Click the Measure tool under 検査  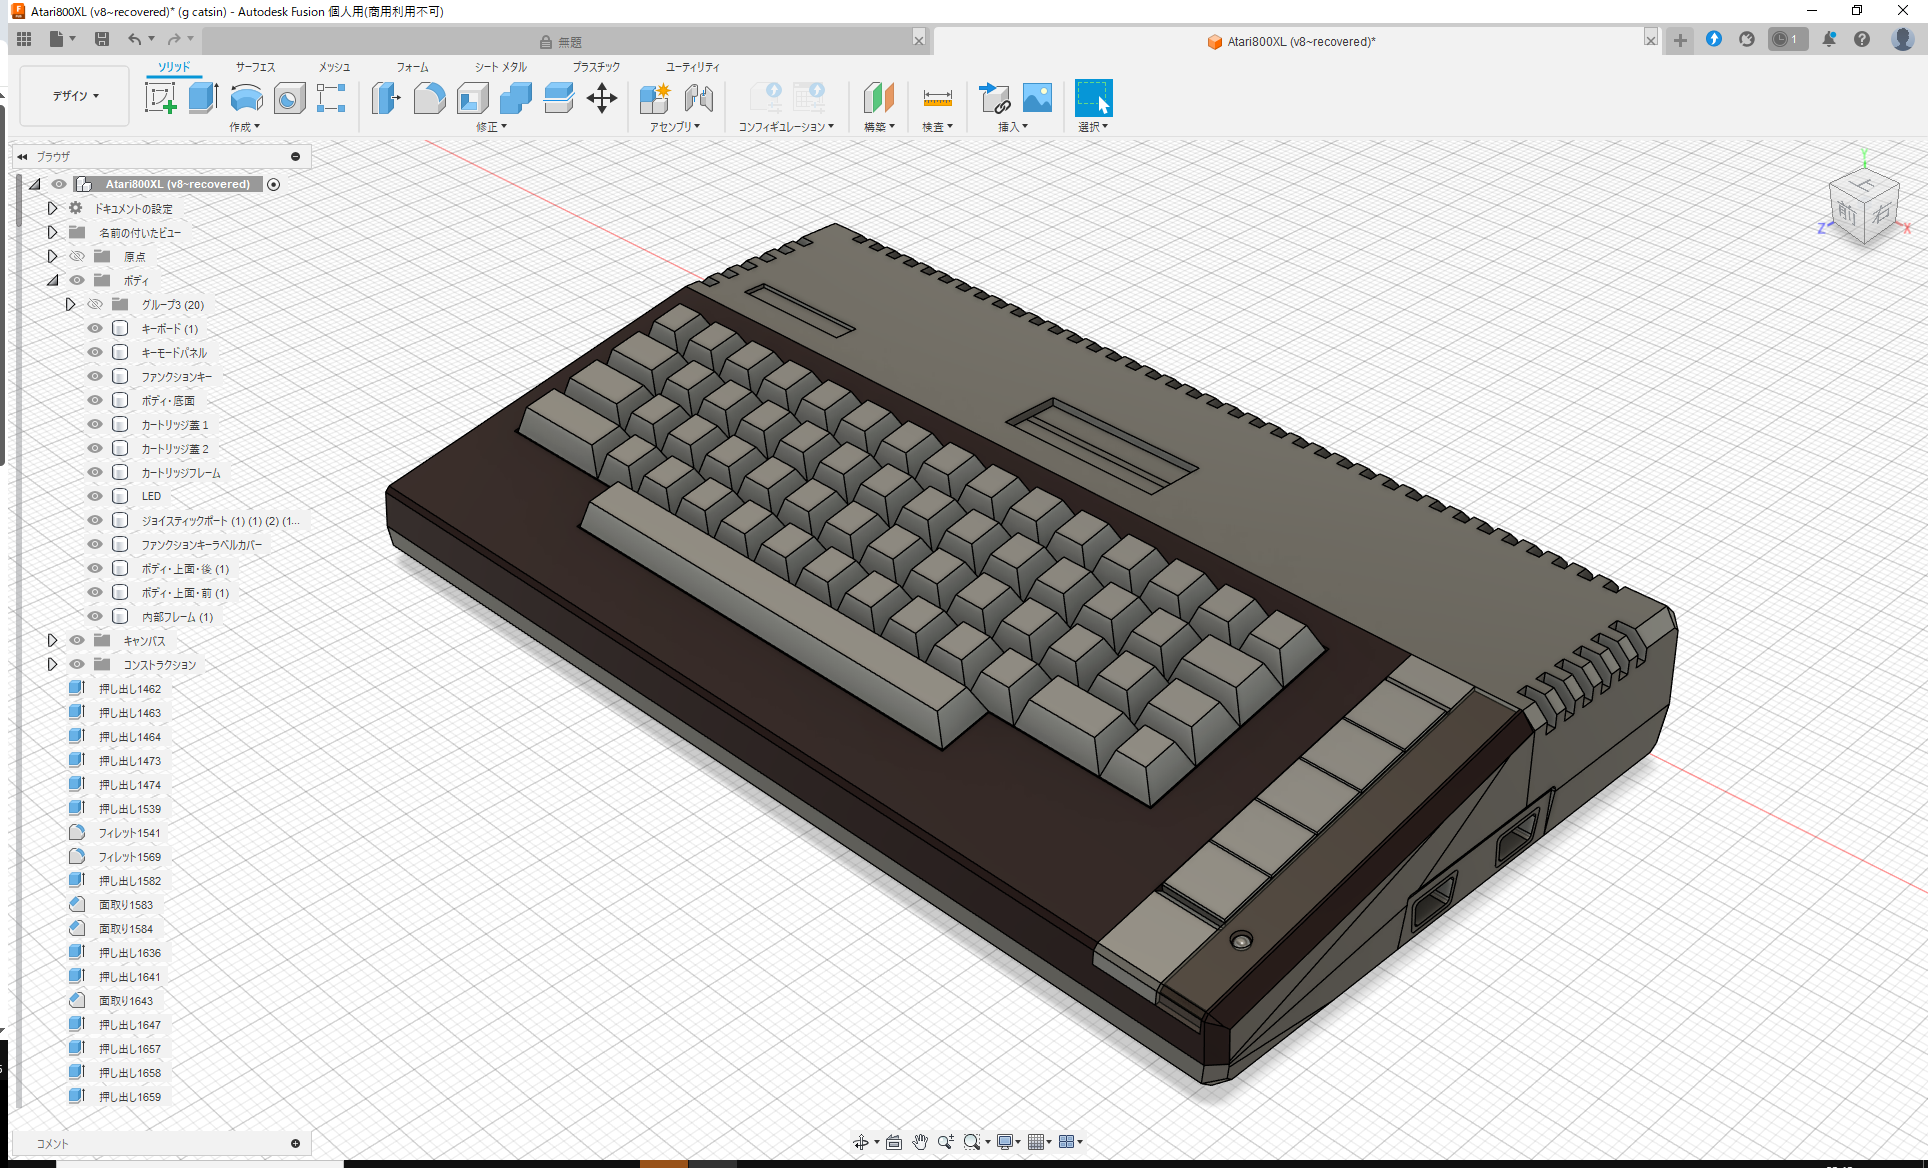pyautogui.click(x=937, y=98)
